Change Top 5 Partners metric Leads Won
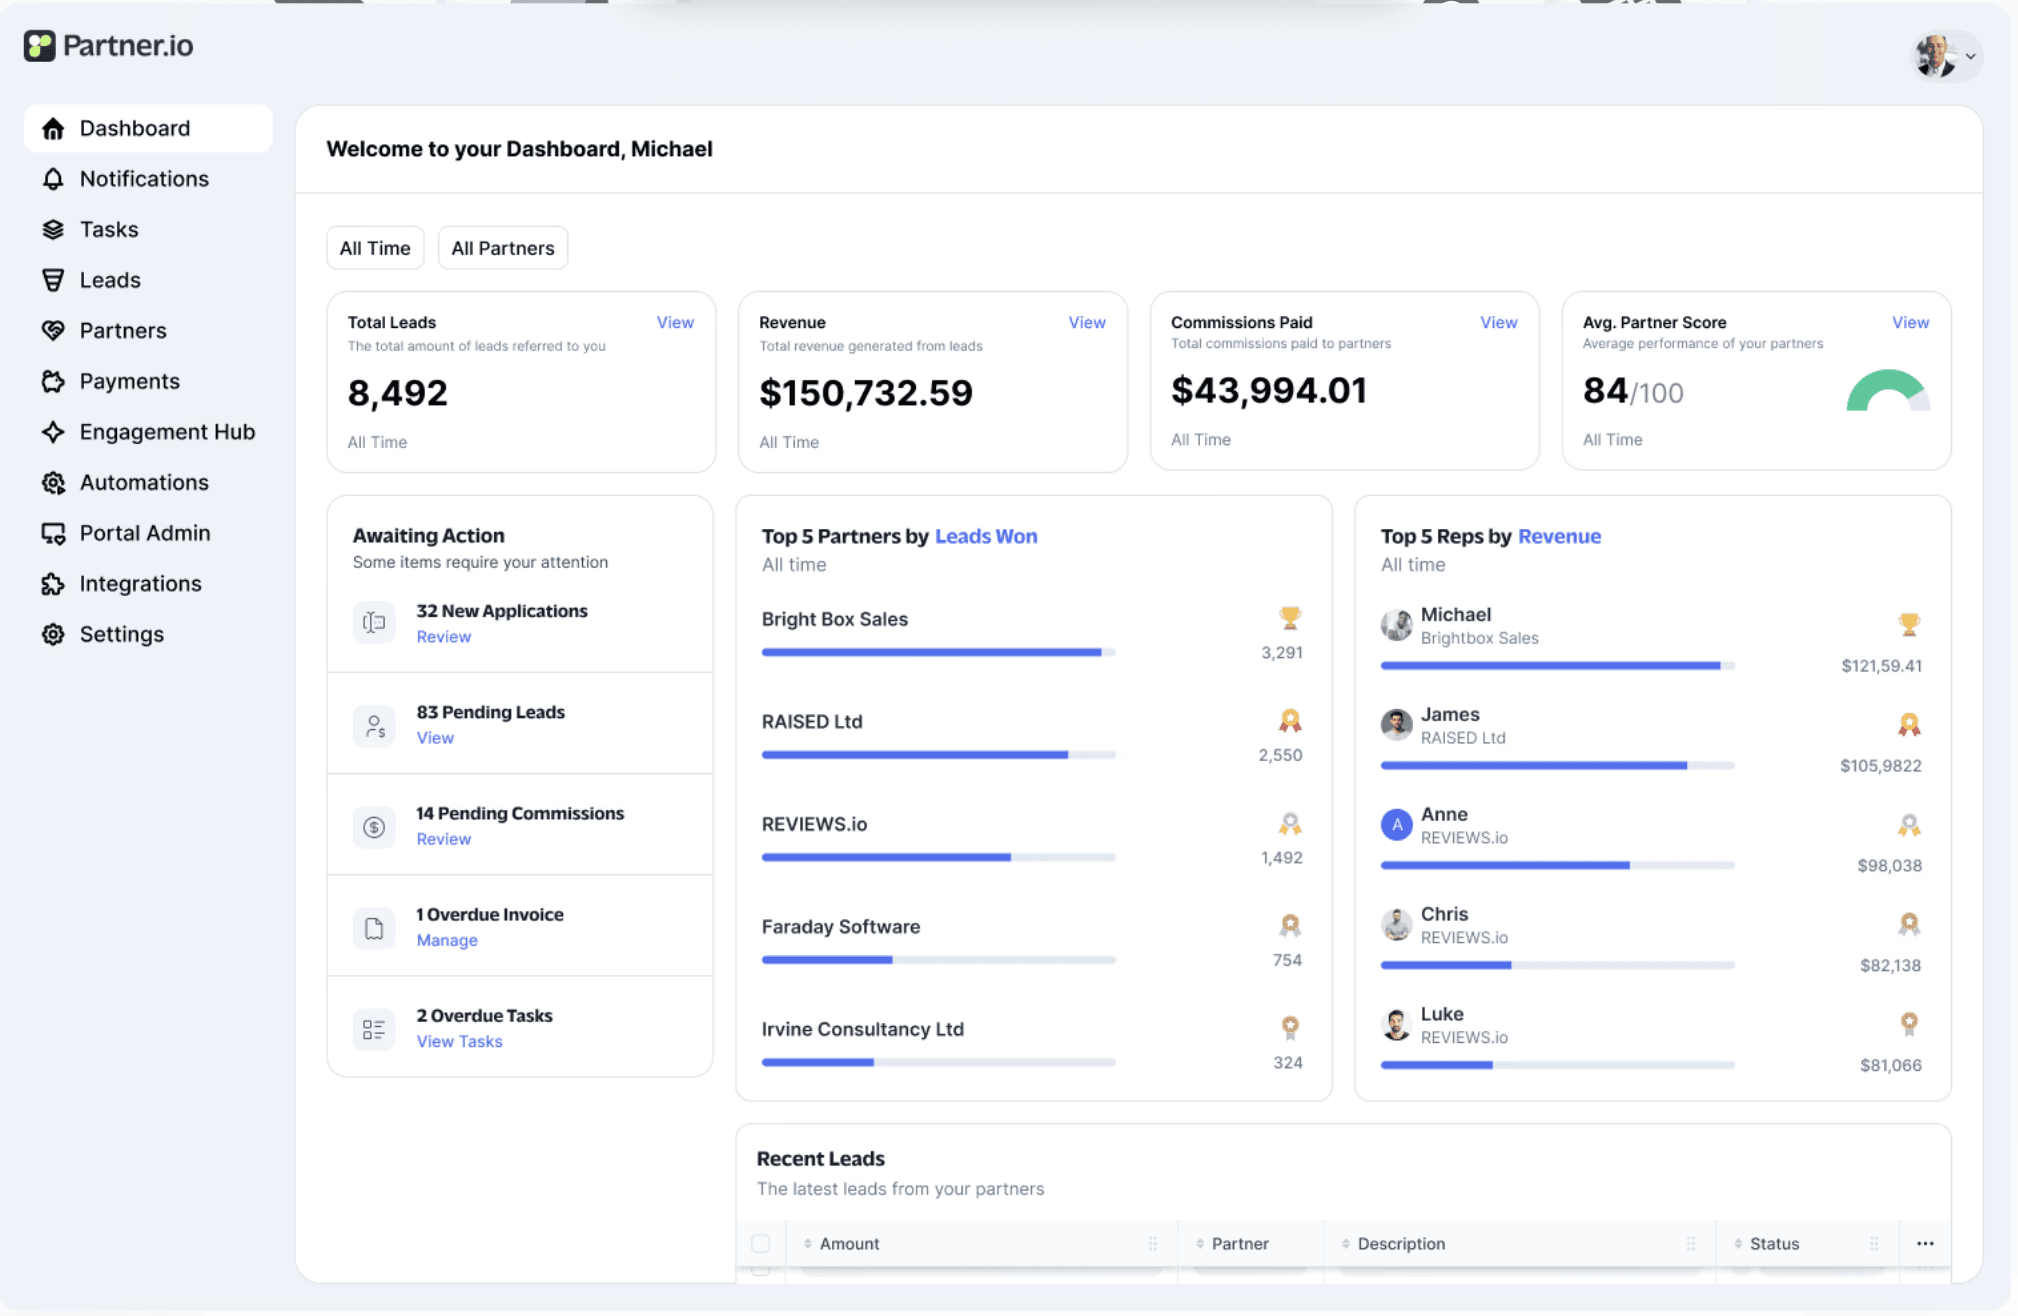The width and height of the screenshot is (2018, 1316). pyautogui.click(x=985, y=536)
